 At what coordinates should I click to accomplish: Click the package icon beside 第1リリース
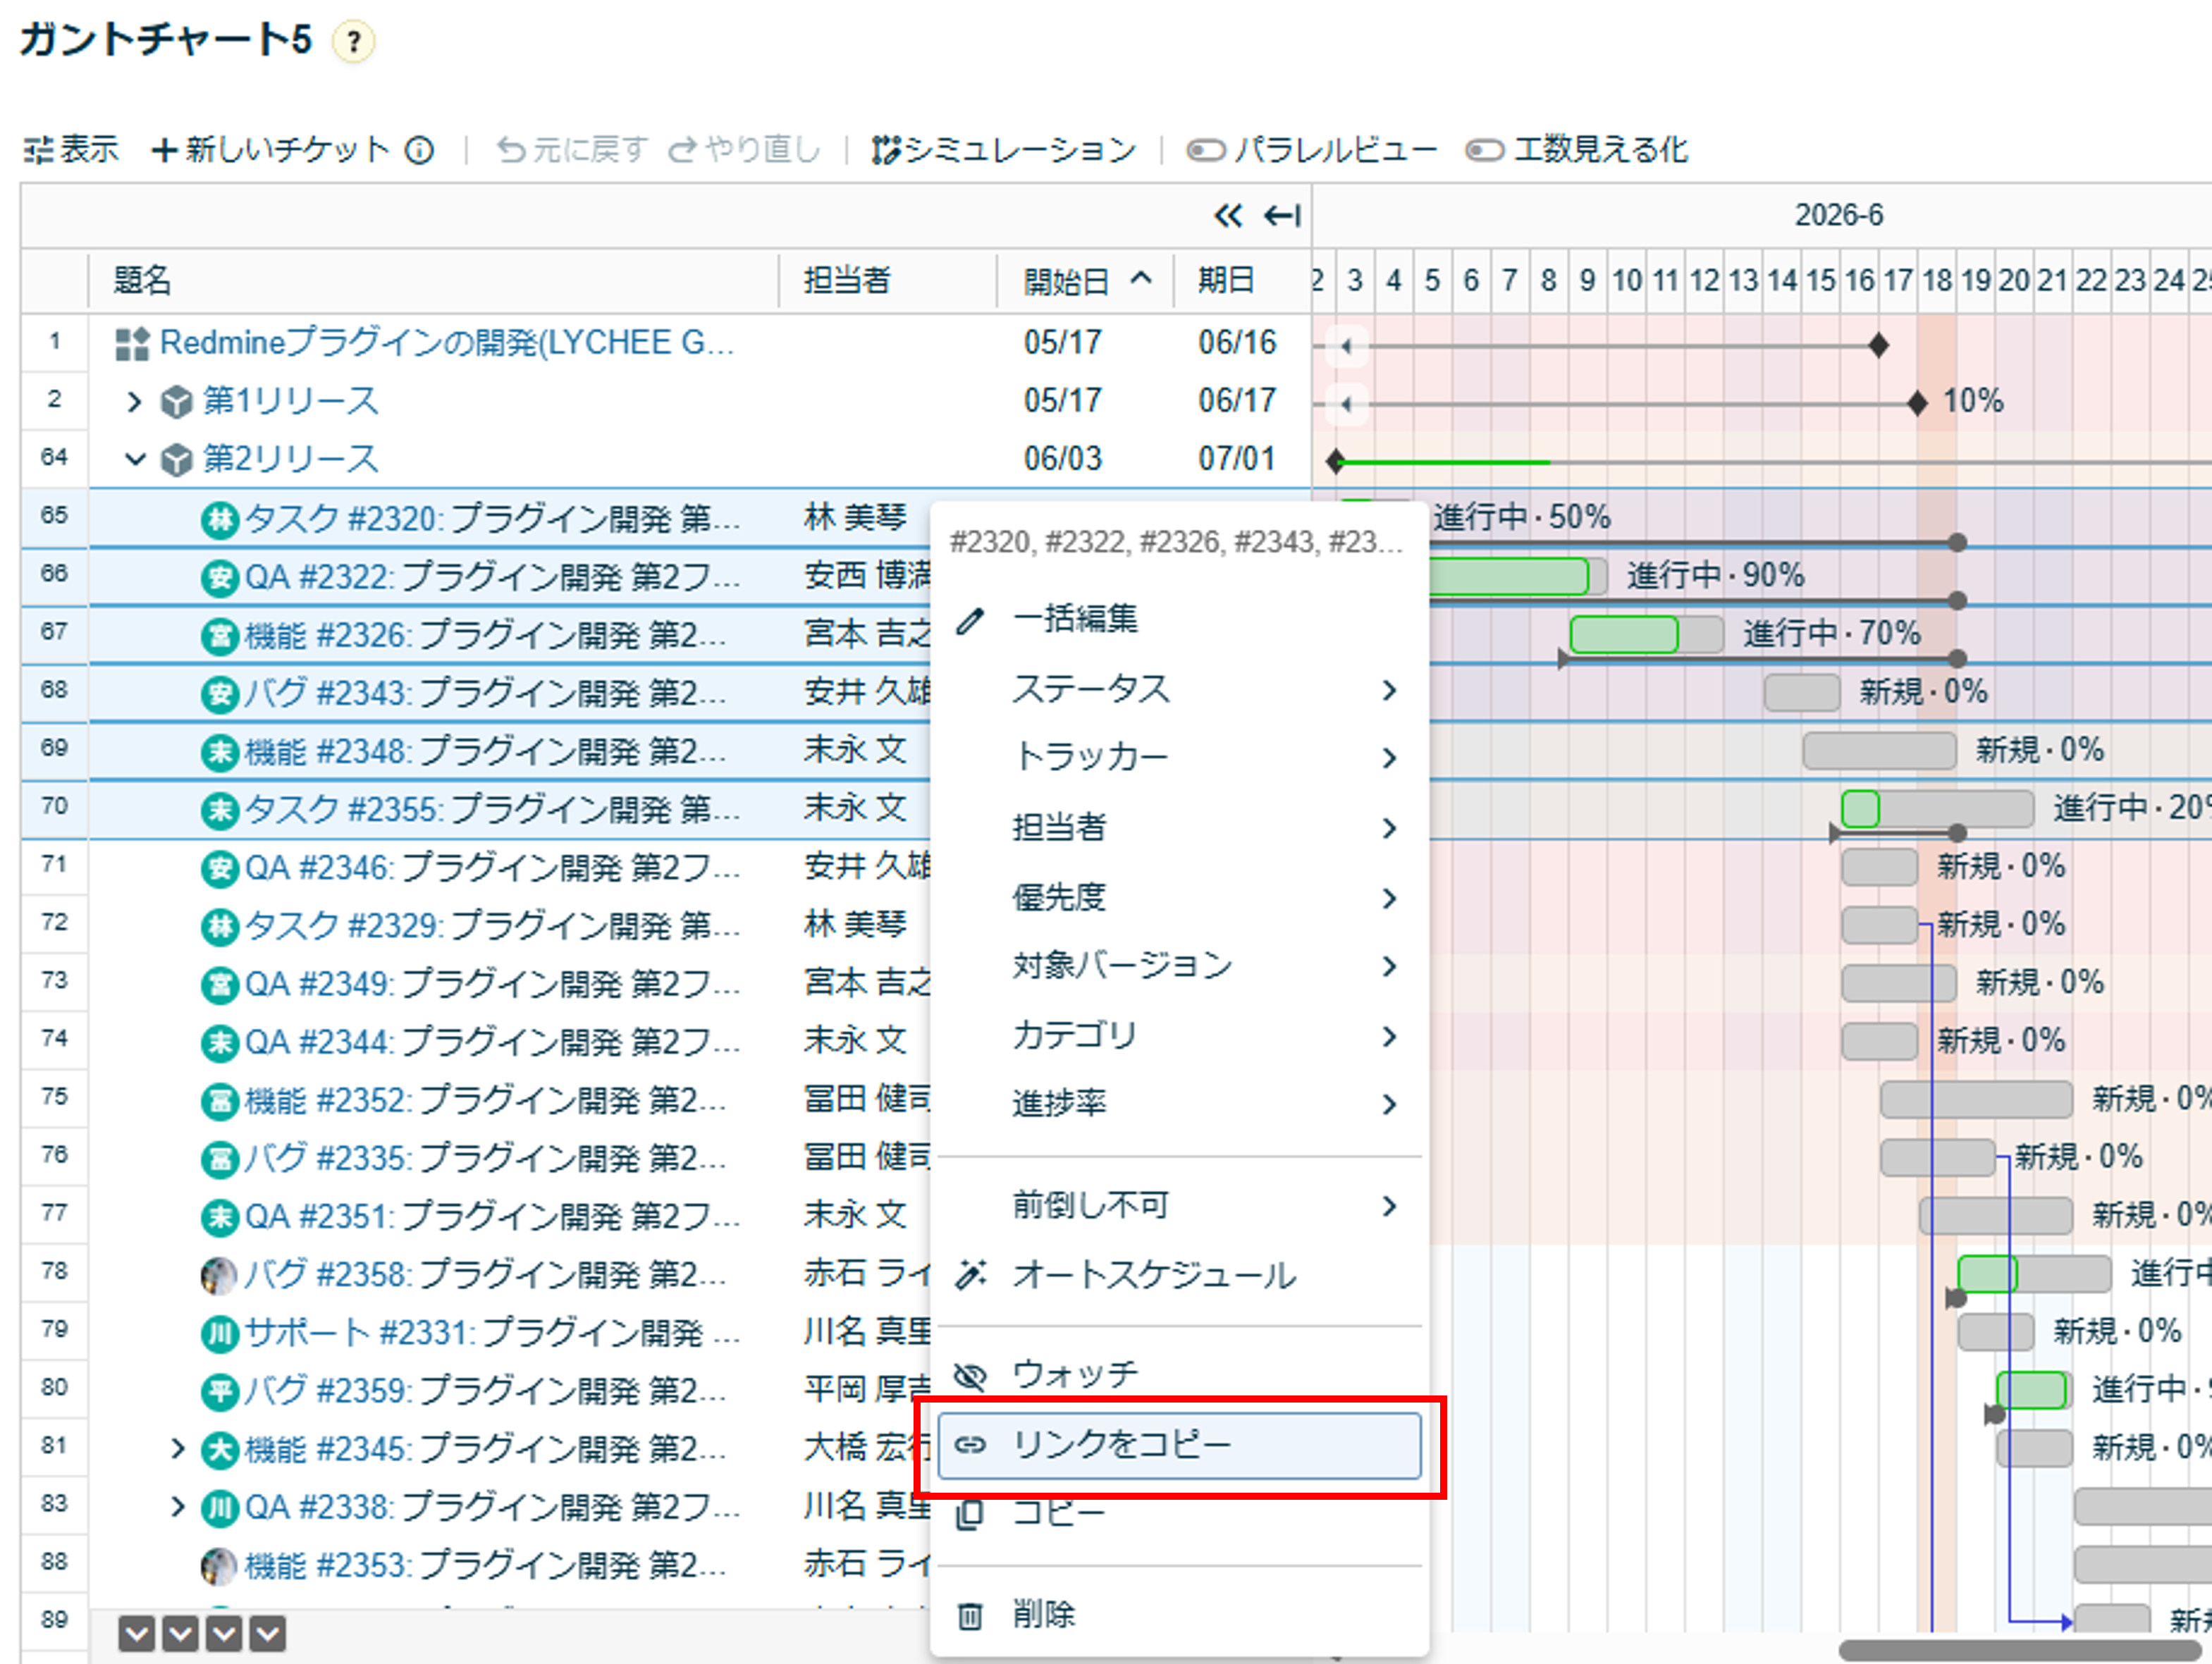pyautogui.click(x=177, y=403)
